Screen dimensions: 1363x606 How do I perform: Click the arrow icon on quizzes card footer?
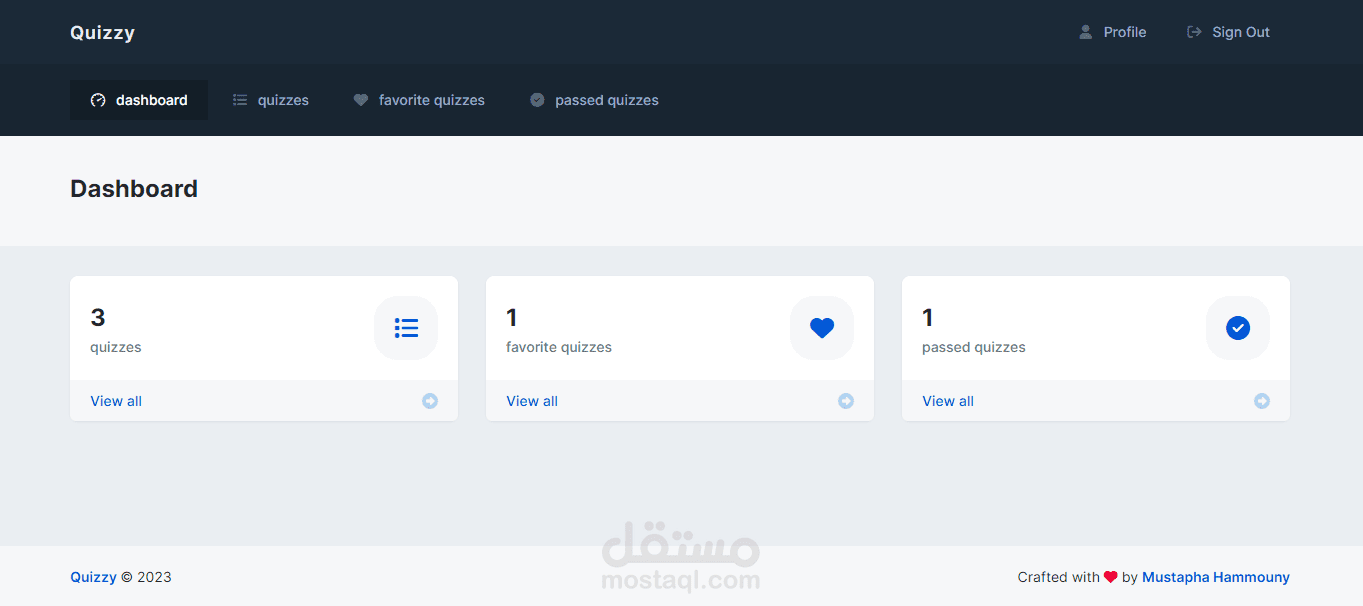point(430,401)
